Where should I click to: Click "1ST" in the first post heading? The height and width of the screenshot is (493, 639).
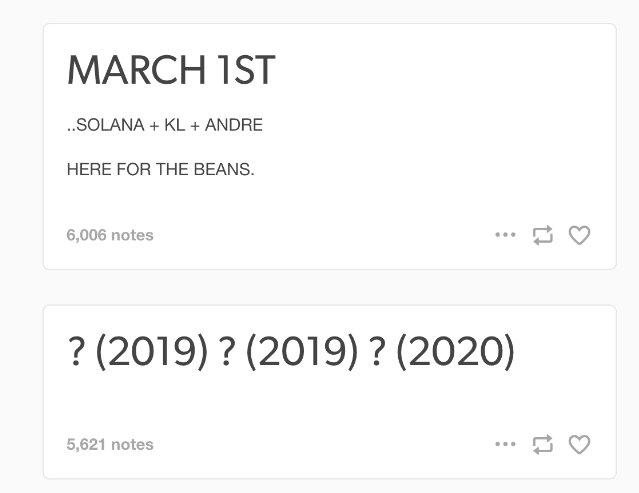(244, 71)
